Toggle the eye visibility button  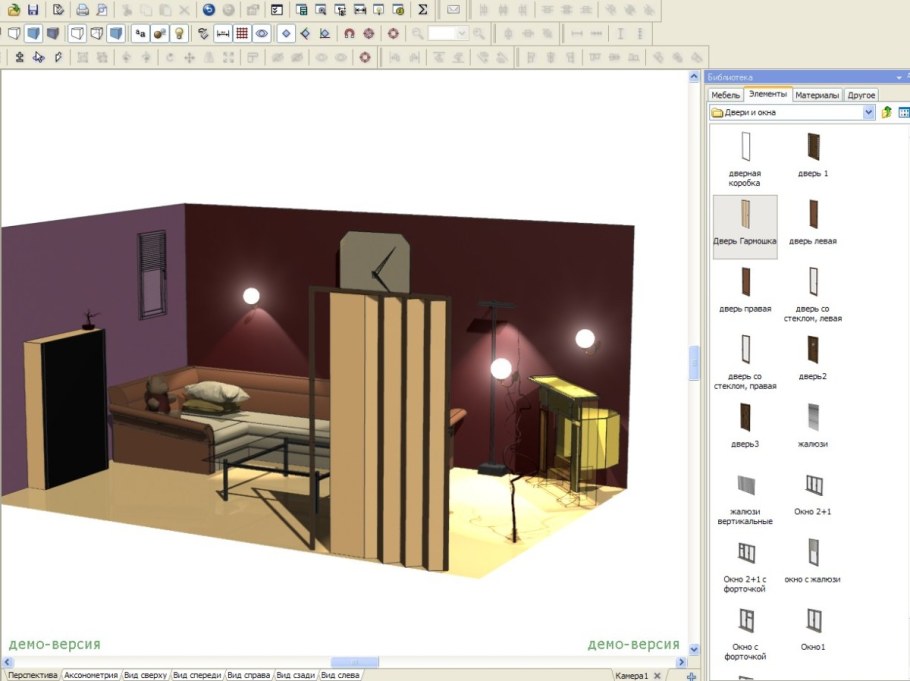point(261,33)
